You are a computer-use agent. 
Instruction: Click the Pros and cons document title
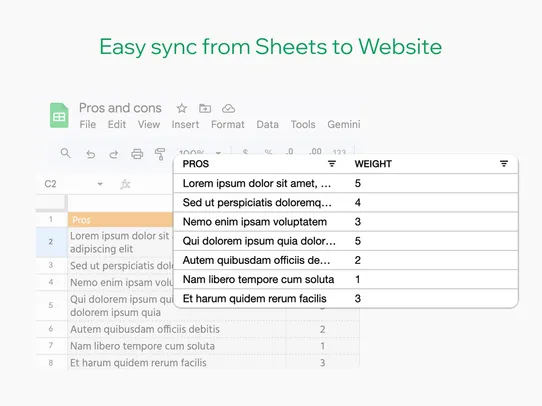(x=120, y=108)
